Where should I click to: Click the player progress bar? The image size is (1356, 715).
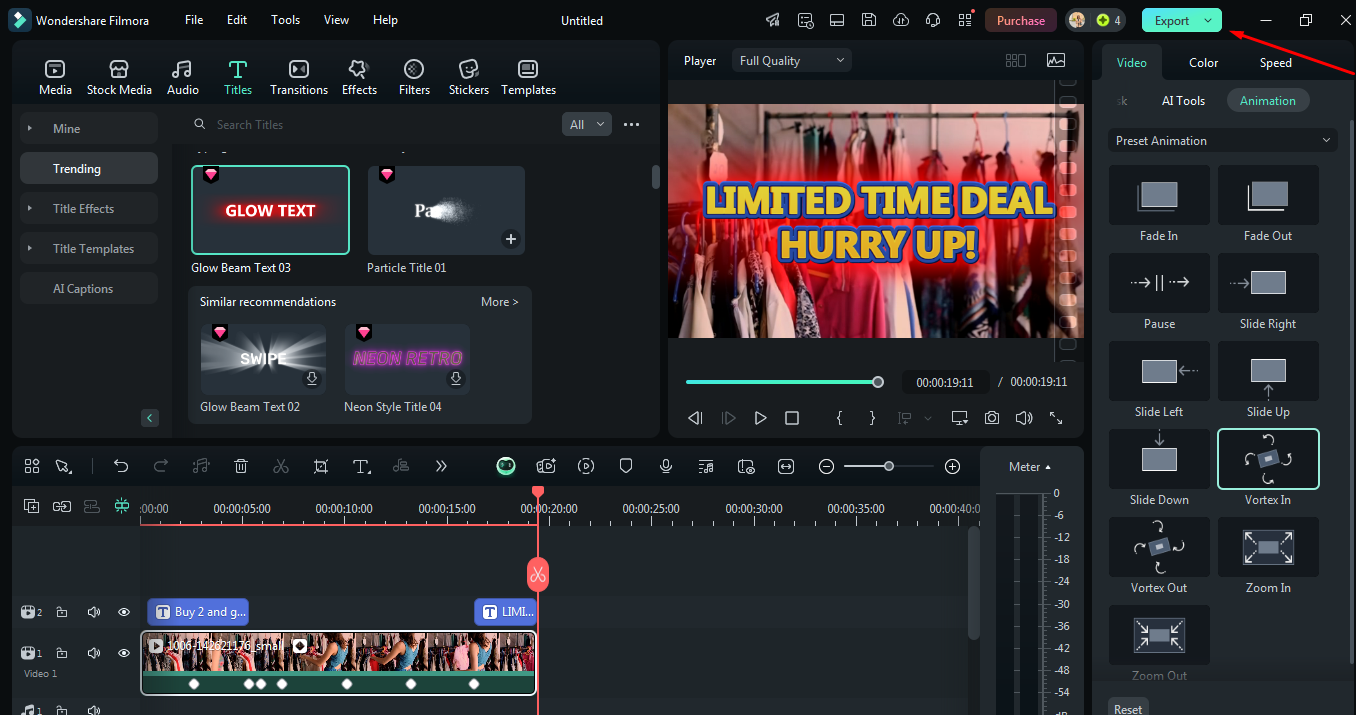[782, 382]
